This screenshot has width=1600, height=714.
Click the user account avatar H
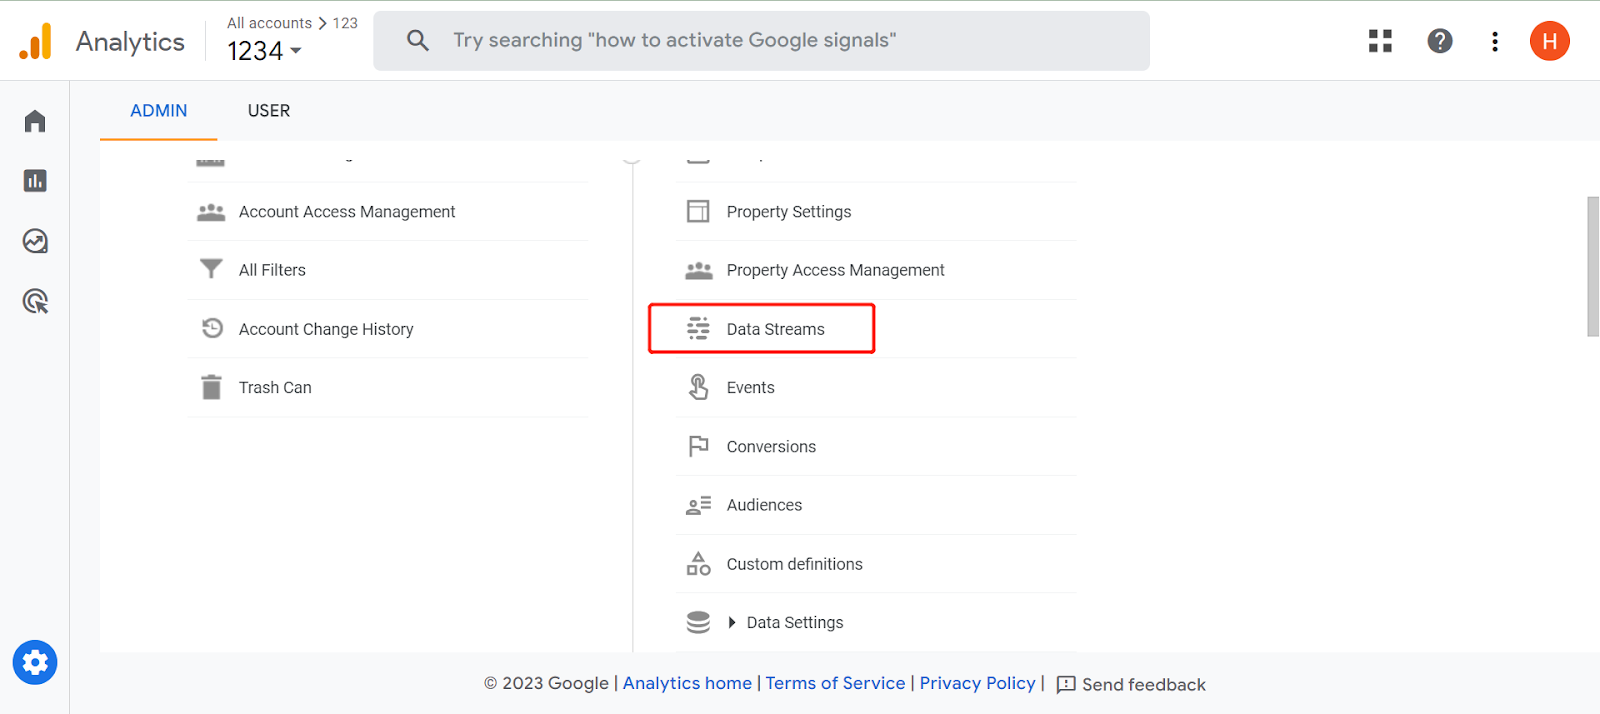pos(1549,41)
